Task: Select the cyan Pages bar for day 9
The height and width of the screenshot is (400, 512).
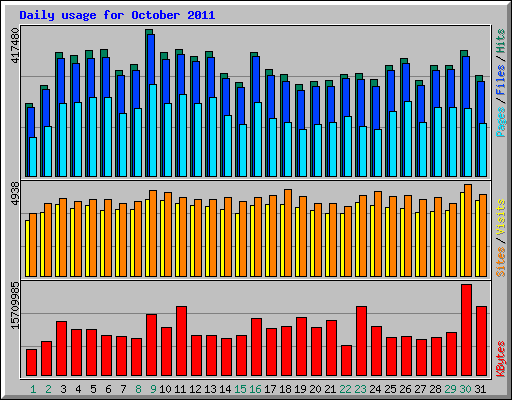Action: [153, 130]
